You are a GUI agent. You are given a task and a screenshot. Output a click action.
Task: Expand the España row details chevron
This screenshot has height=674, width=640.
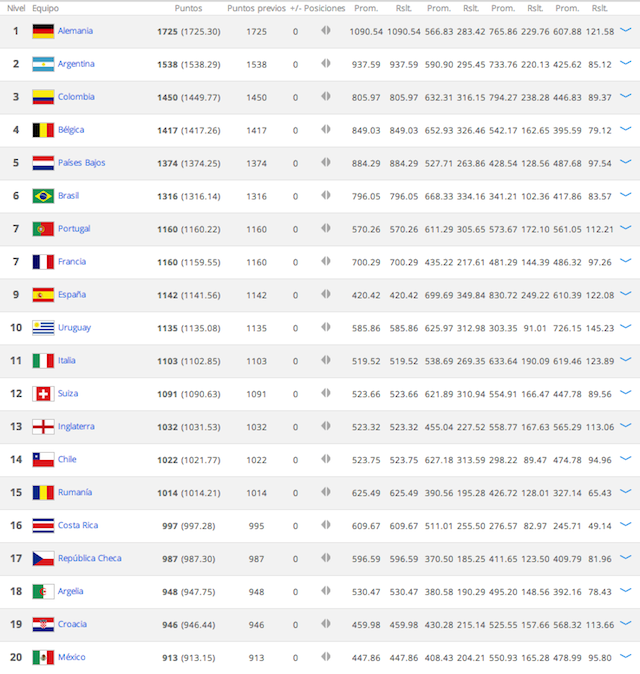coord(626,295)
